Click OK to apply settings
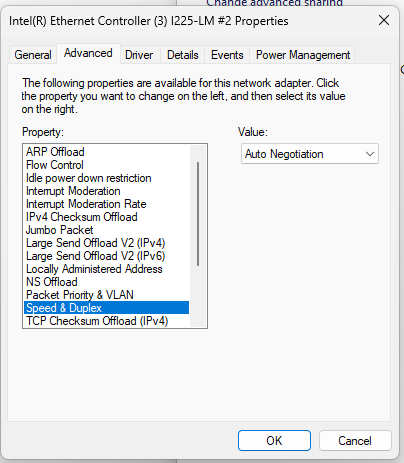Image resolution: width=404 pixels, height=463 pixels. click(x=274, y=441)
